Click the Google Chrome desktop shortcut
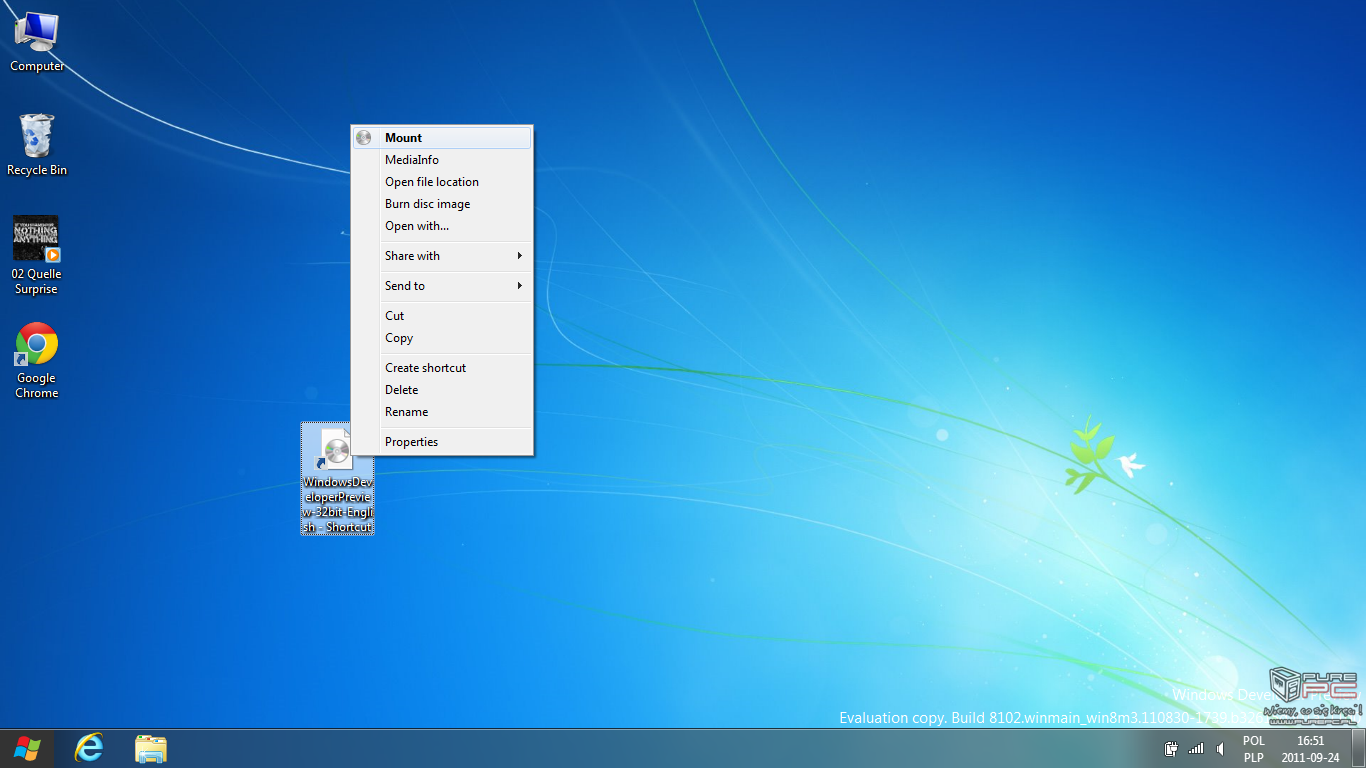 (x=37, y=360)
